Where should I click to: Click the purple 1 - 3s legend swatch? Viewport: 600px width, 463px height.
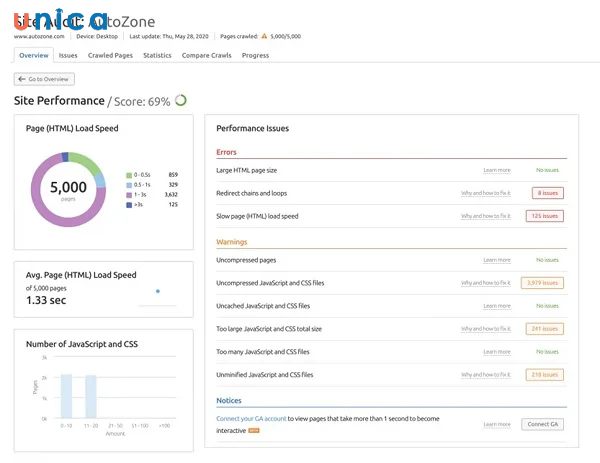[x=129, y=194]
